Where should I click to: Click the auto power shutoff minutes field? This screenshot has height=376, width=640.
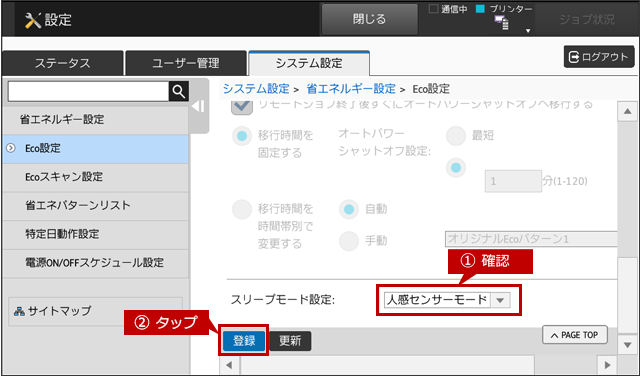[513, 181]
